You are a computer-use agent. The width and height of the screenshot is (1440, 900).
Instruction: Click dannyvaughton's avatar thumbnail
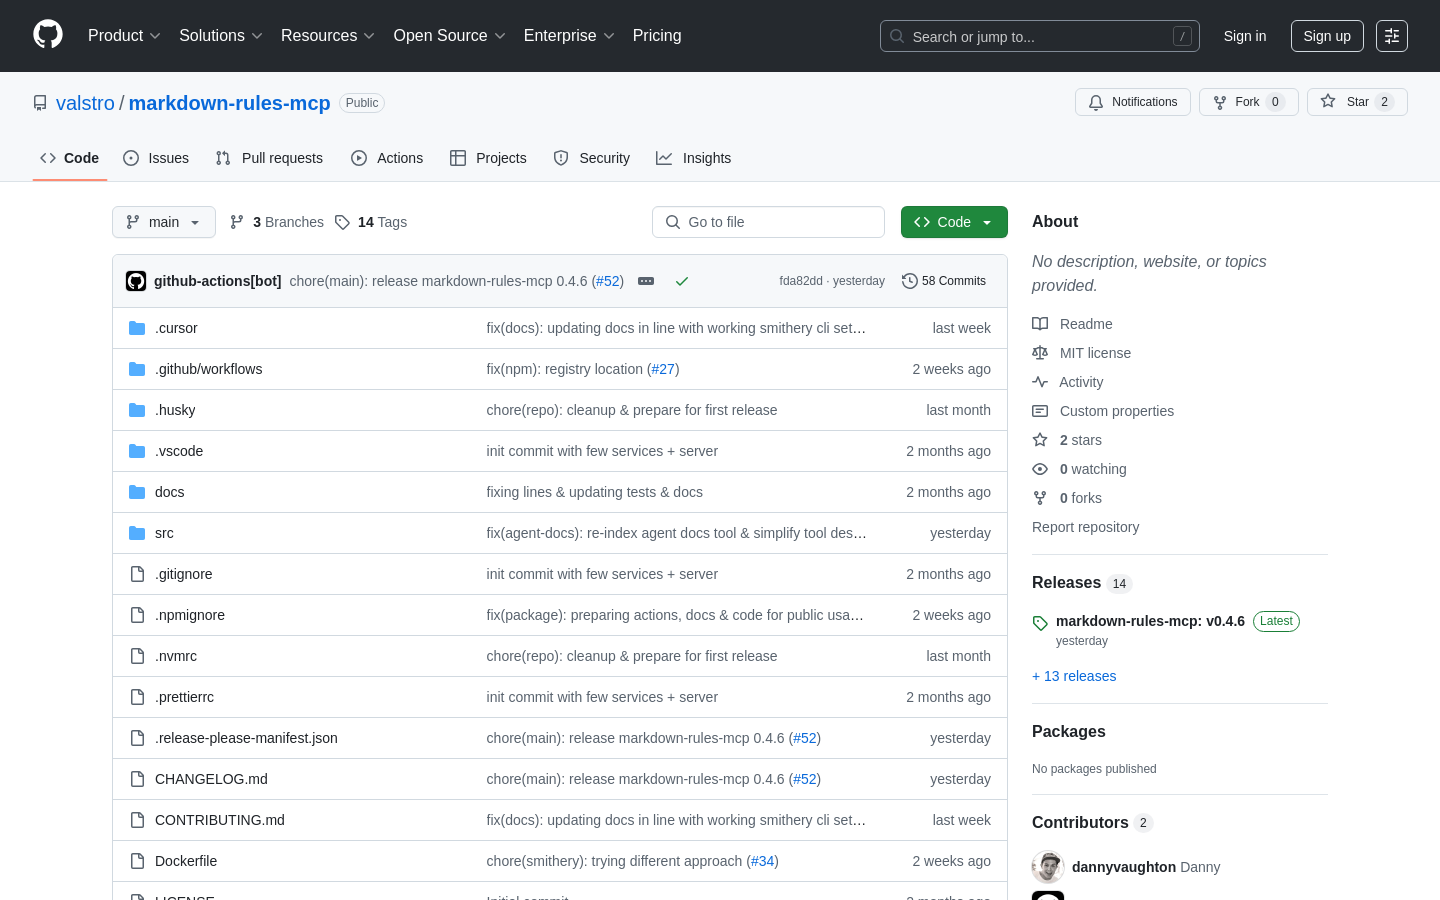click(x=1048, y=867)
